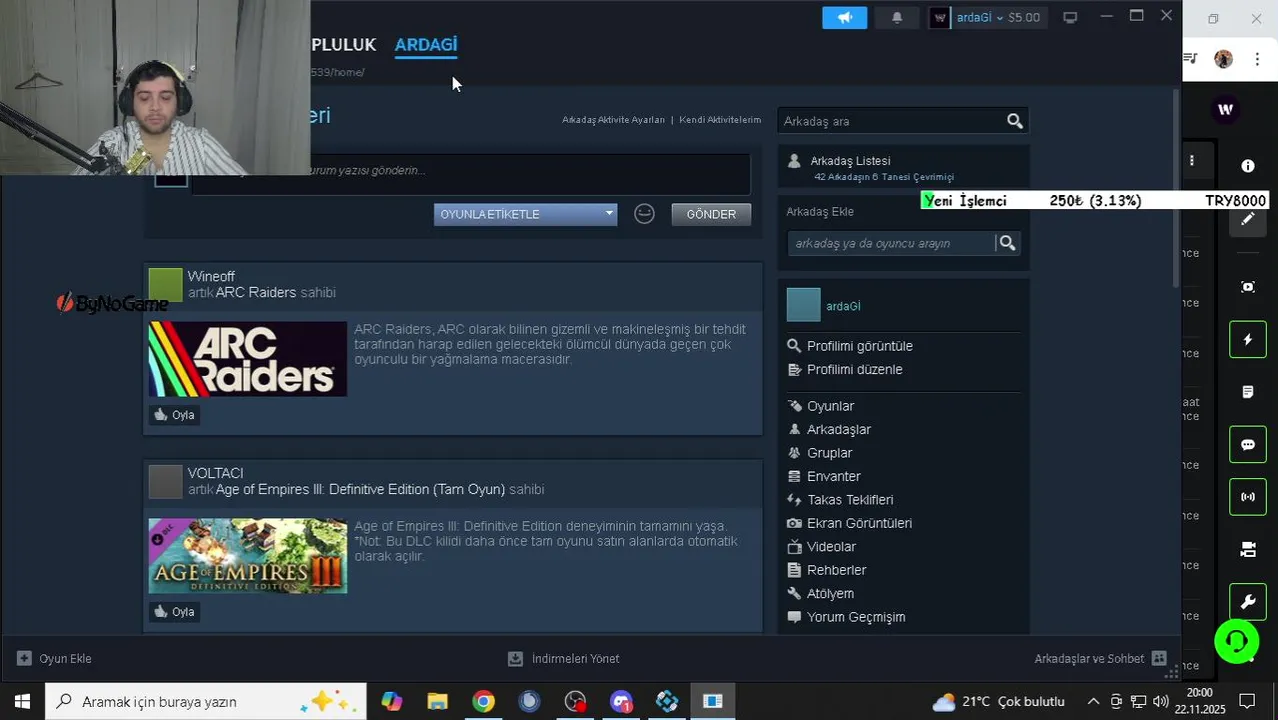The image size is (1278, 720).
Task: Click the chat bubble icon in right sidebar
Action: coord(1248,445)
